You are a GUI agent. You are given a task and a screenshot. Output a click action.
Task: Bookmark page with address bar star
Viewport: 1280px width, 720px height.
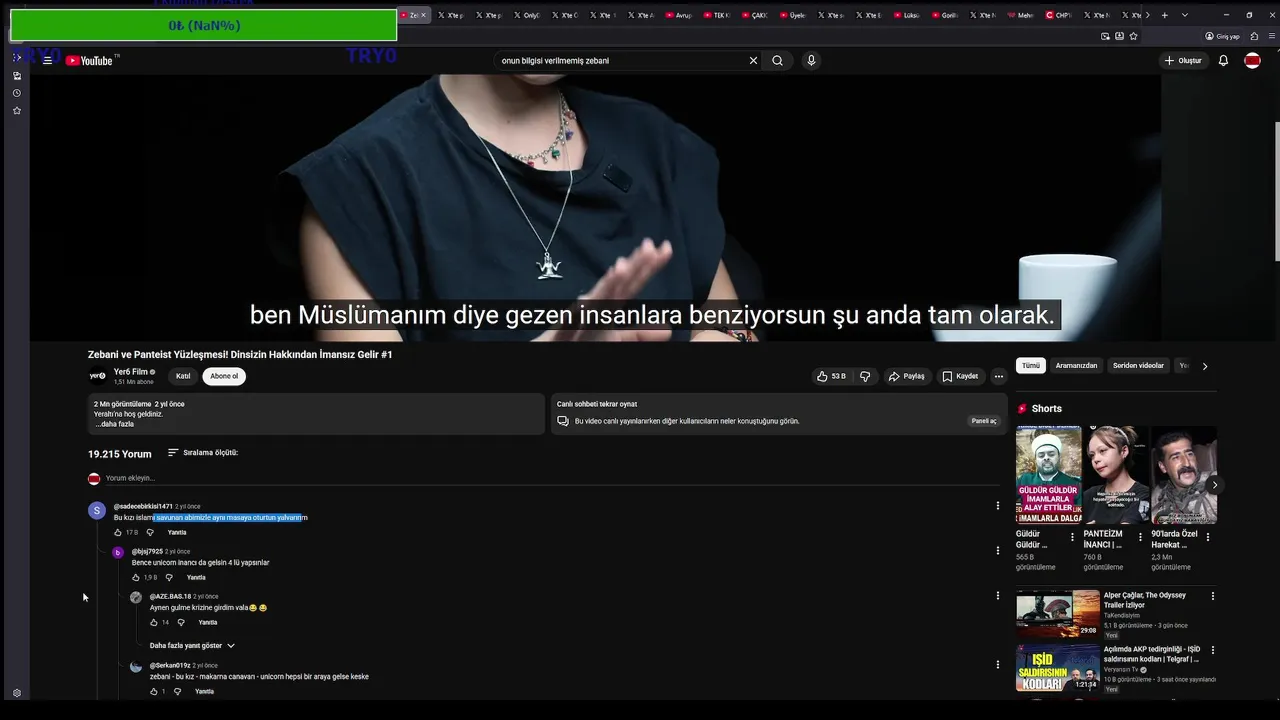point(1133,36)
